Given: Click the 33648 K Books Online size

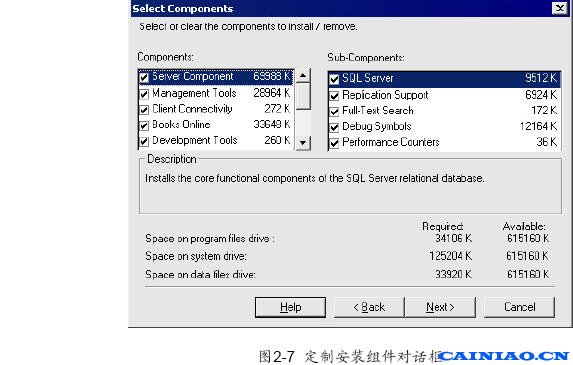Looking at the screenshot, I should [272, 125].
